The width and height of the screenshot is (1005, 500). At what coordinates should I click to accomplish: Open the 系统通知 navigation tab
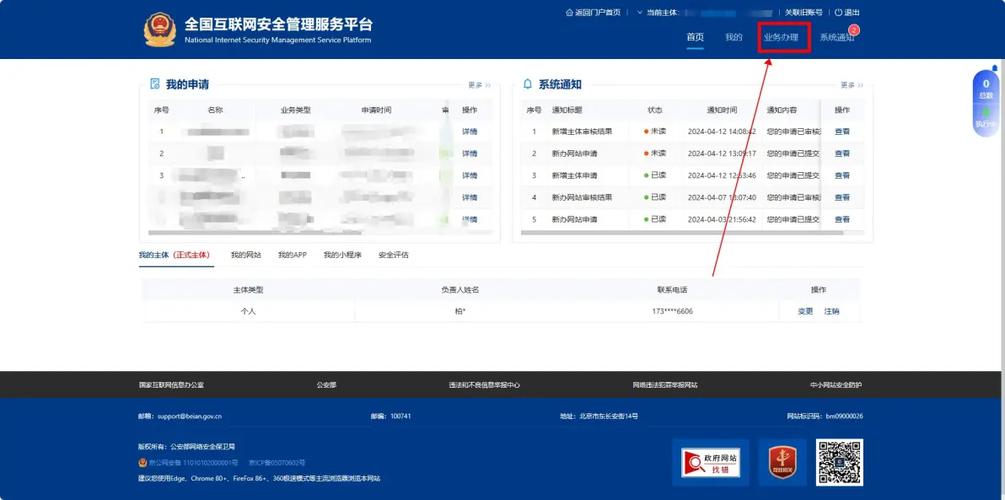(x=836, y=37)
